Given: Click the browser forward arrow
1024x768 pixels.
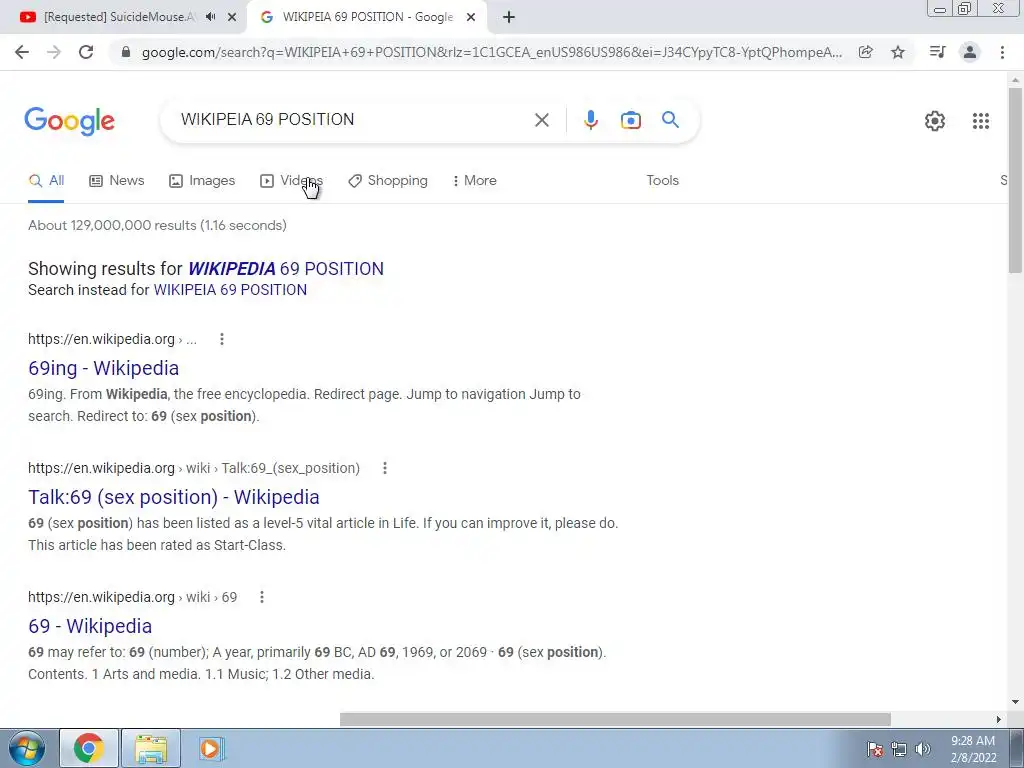Looking at the screenshot, I should pos(54,52).
